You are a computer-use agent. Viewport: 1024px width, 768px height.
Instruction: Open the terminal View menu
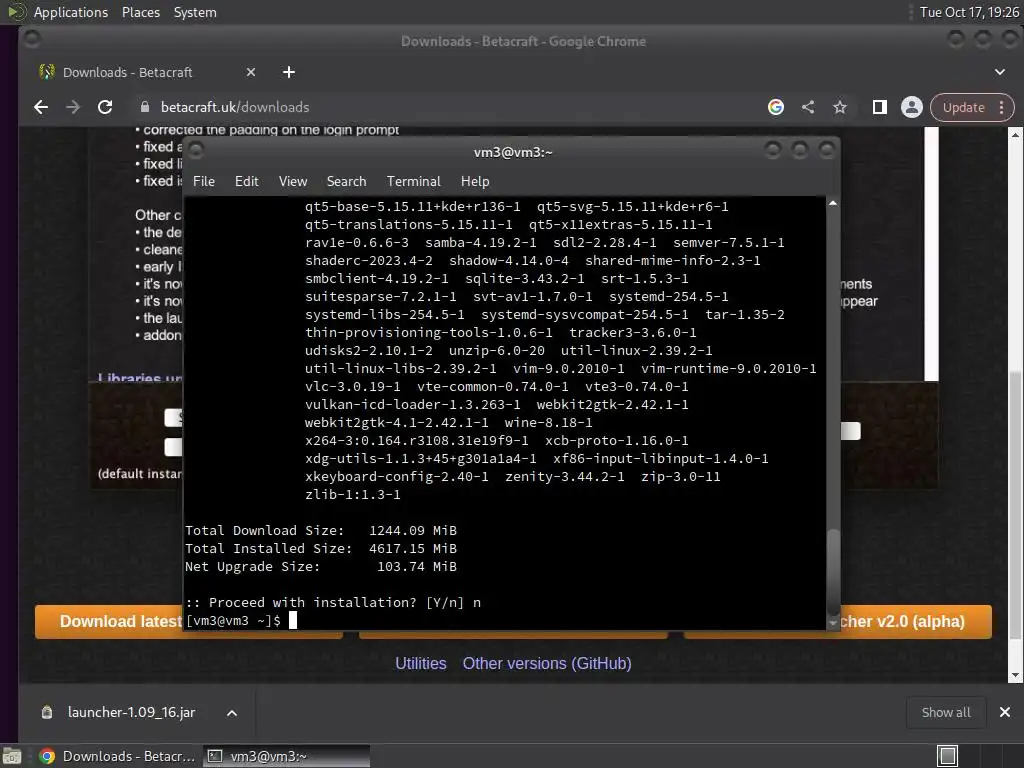point(293,182)
